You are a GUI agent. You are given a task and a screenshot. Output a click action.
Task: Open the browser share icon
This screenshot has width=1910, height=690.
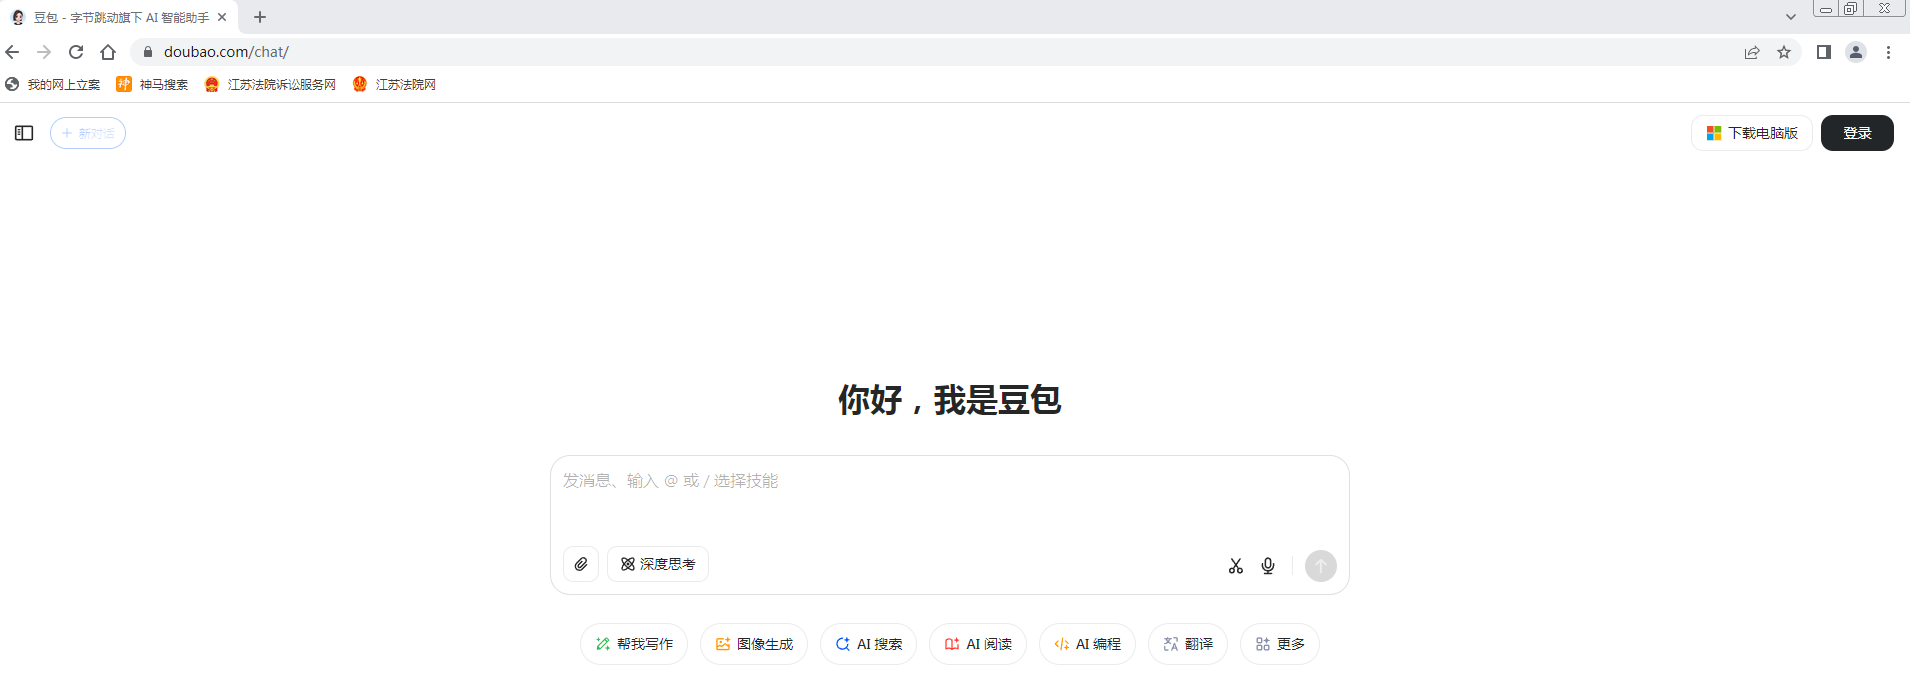tap(1752, 52)
